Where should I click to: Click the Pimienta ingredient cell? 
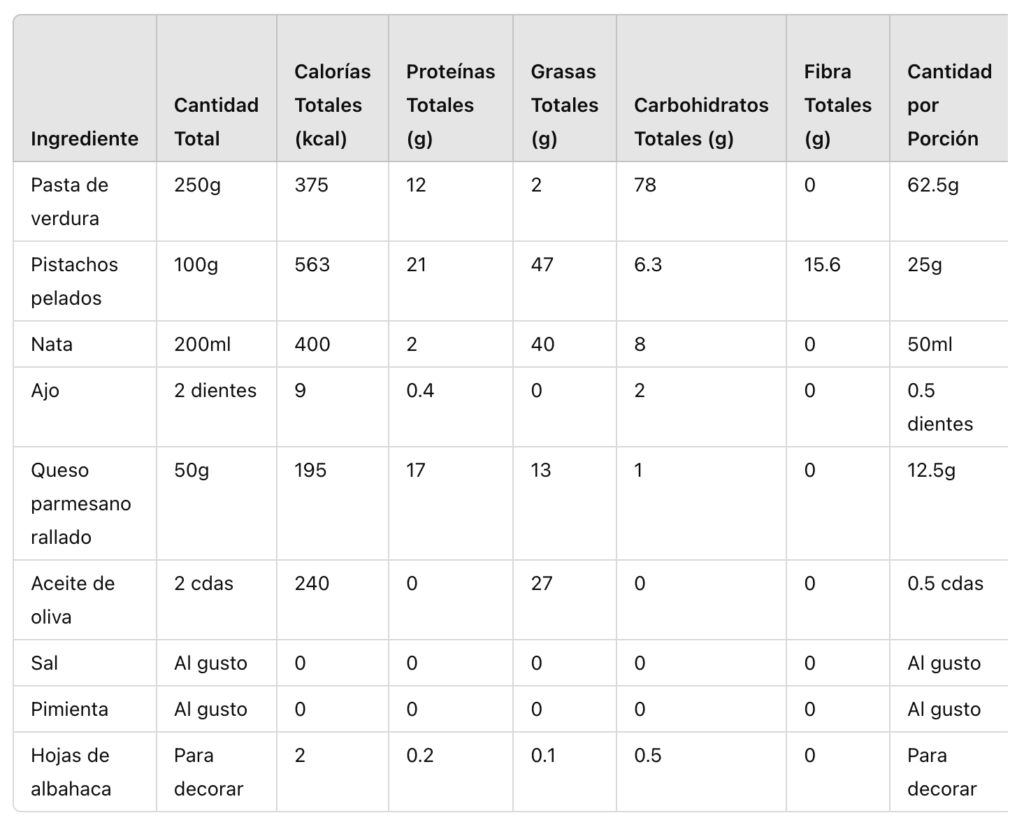pyautogui.click(x=70, y=709)
